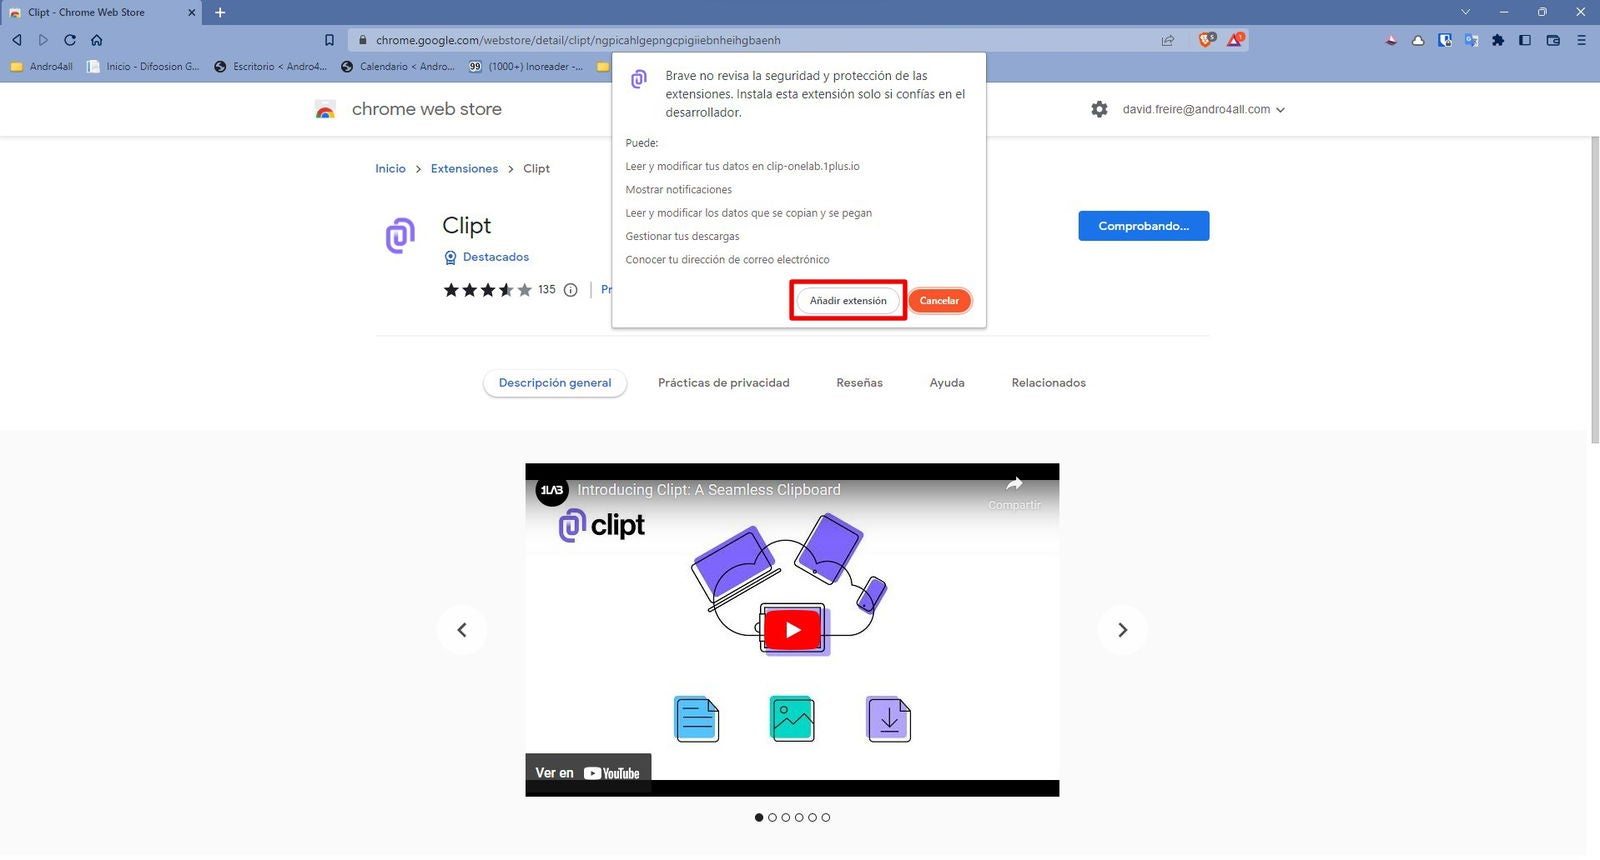The height and width of the screenshot is (860, 1600).
Task: Click the share page icon in address bar
Action: coord(1167,40)
